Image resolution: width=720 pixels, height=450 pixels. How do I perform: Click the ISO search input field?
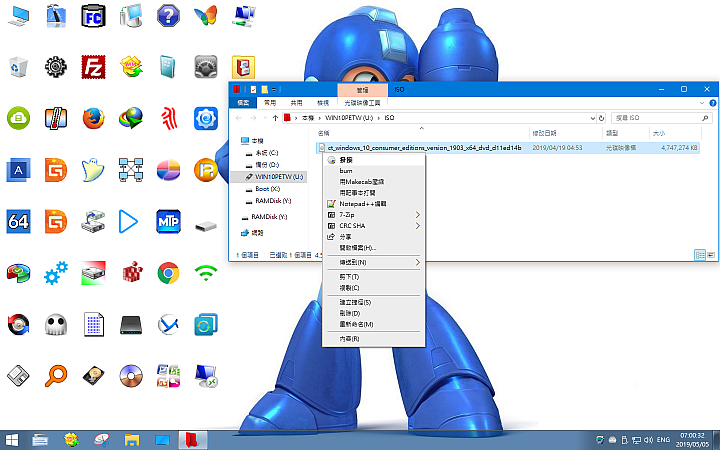click(661, 118)
